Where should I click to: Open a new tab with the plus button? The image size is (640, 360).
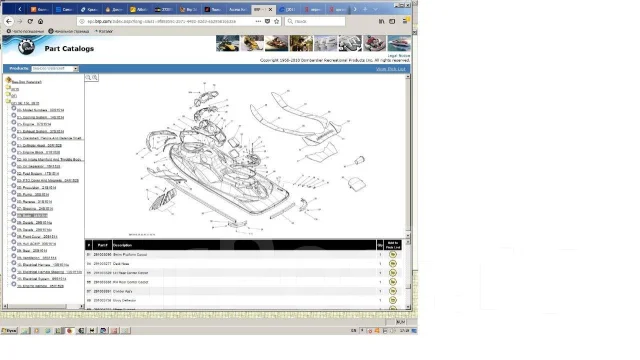pyautogui.click(x=365, y=9)
